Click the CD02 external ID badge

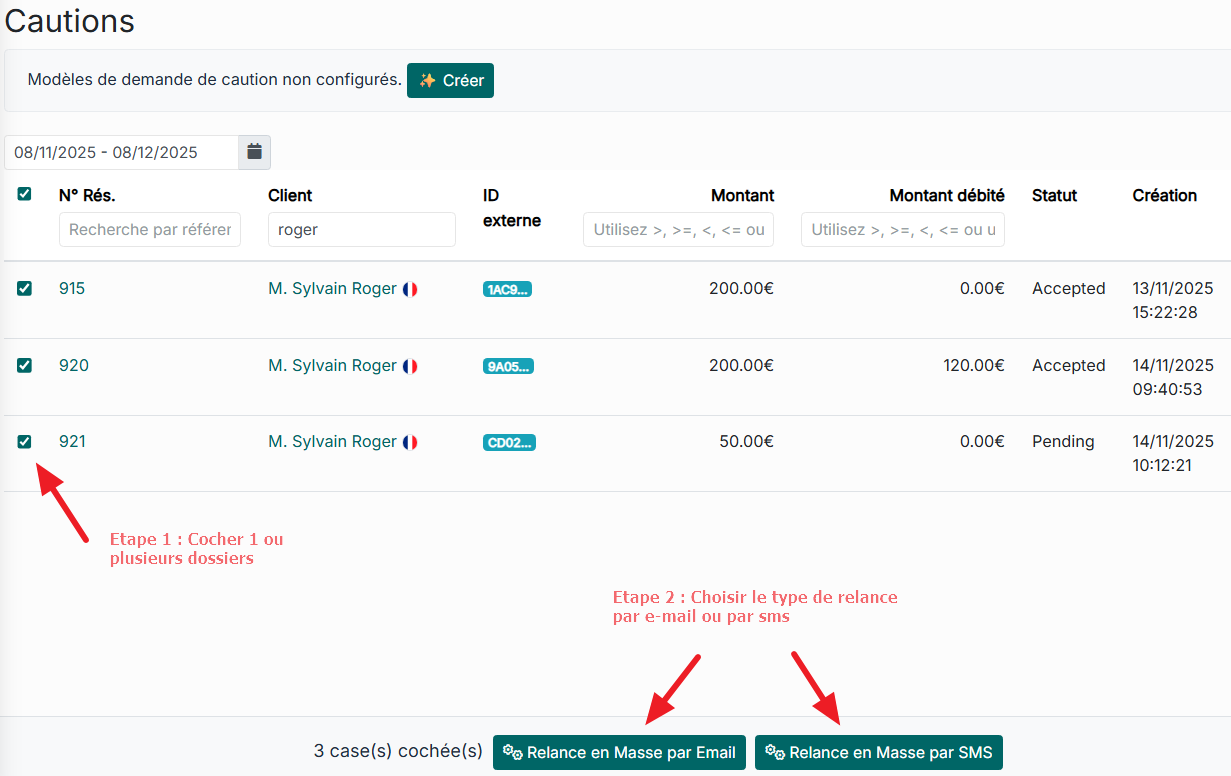click(509, 443)
